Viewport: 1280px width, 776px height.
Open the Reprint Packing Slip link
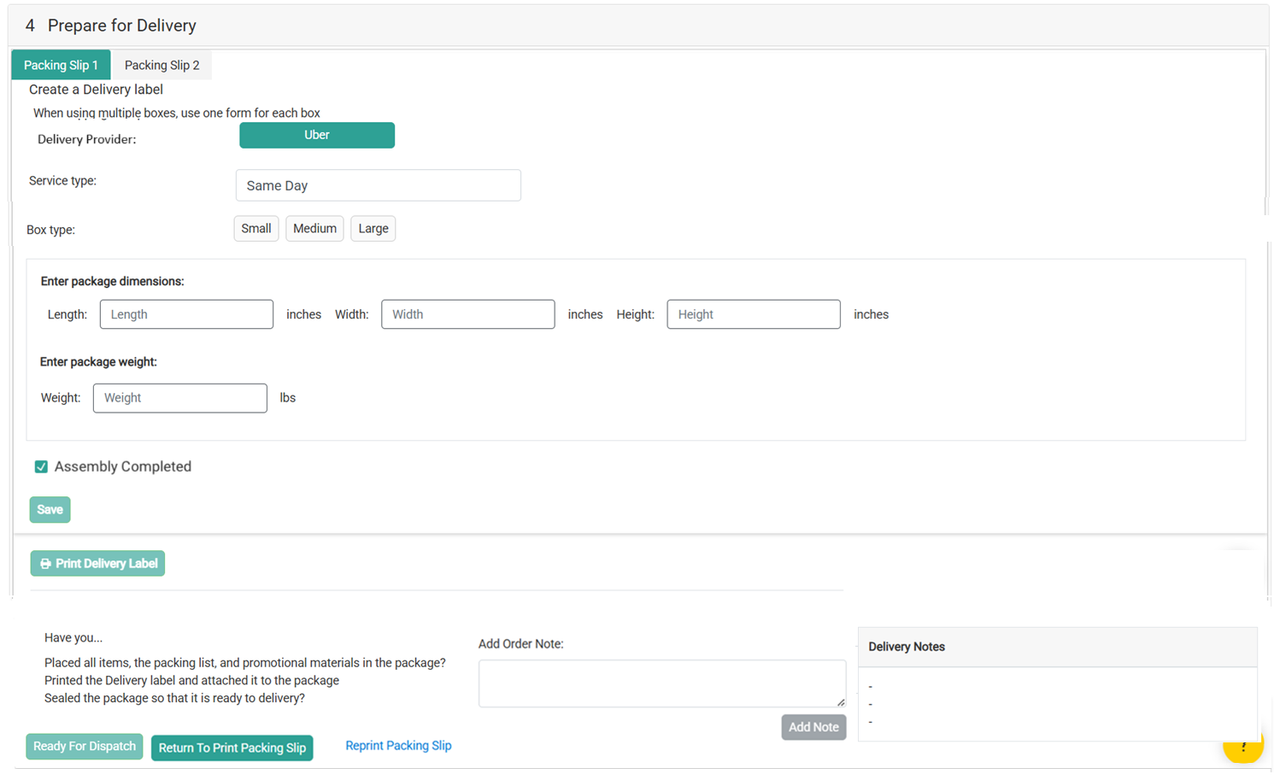tap(398, 746)
